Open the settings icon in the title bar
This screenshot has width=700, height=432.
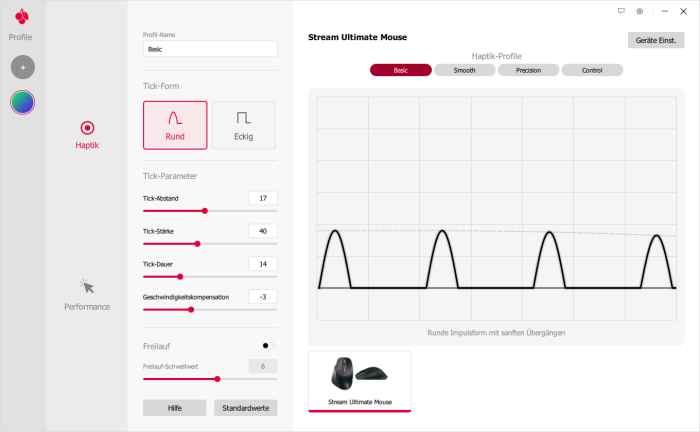pos(640,10)
